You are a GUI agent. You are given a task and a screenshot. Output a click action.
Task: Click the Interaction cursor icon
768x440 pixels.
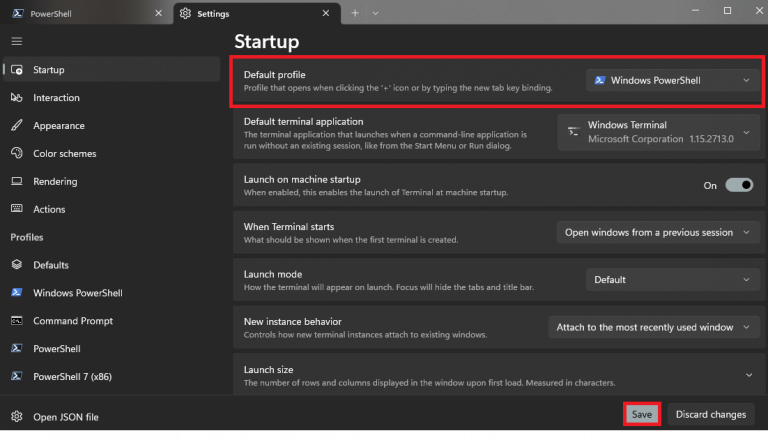pyautogui.click(x=17, y=98)
